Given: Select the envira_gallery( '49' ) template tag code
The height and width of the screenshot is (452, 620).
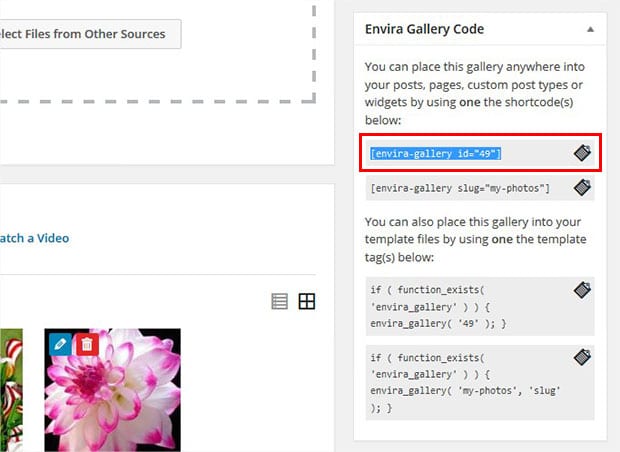Looking at the screenshot, I should tap(438, 306).
